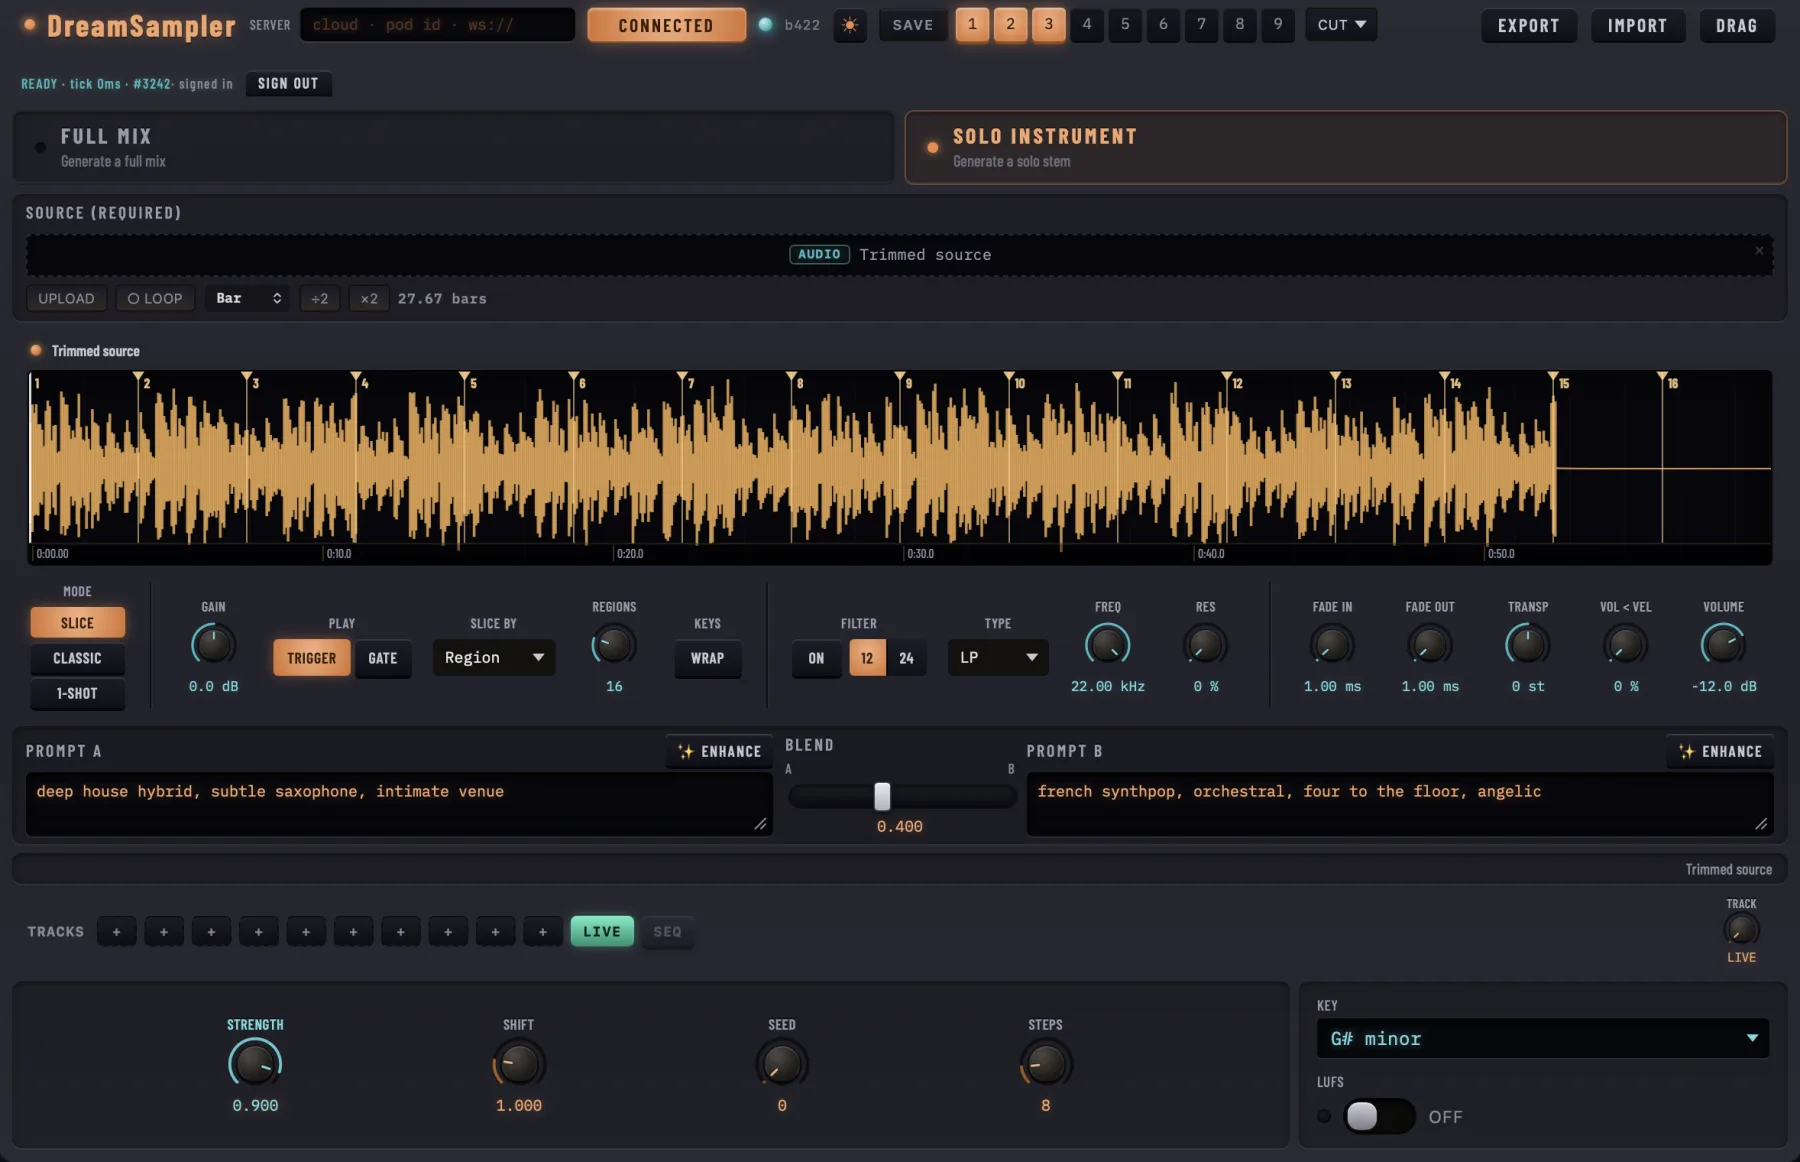Click the EXPORT button

click(1528, 25)
